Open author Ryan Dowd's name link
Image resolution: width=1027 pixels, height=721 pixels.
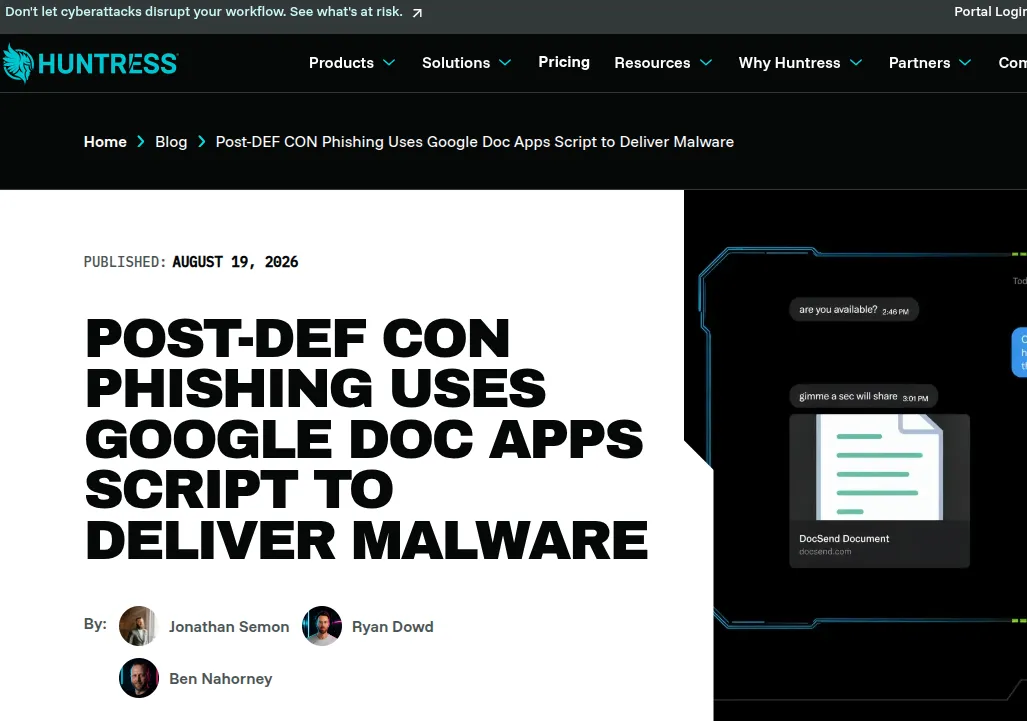coord(393,627)
